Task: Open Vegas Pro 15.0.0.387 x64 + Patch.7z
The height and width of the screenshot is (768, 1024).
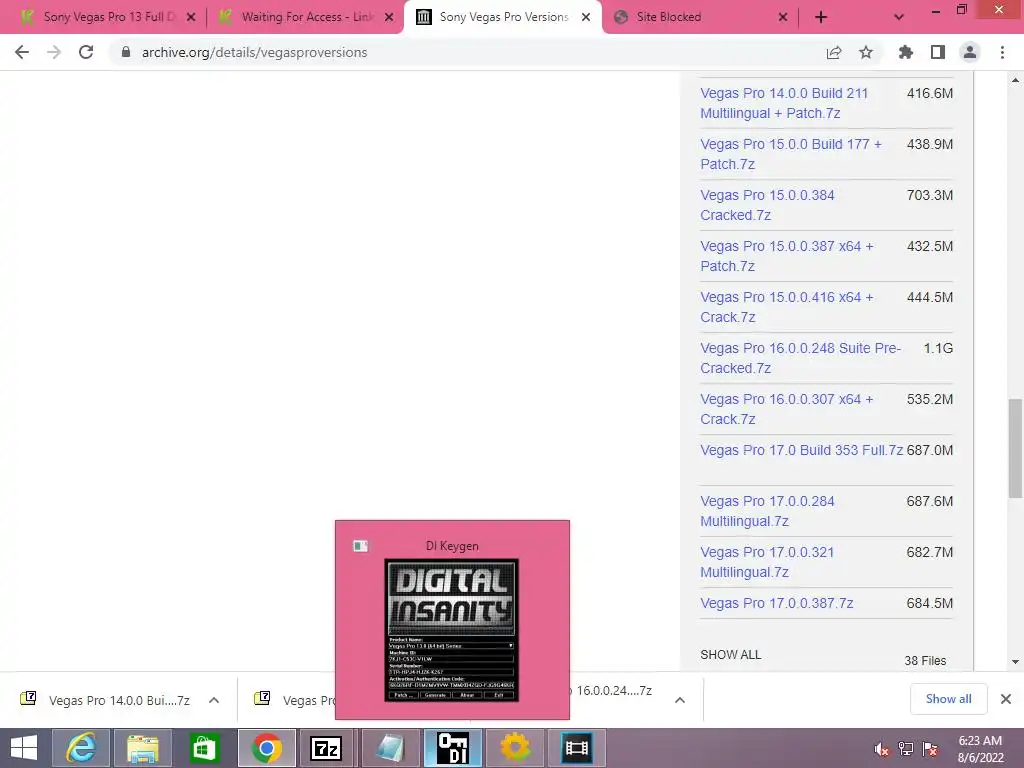Action: pyautogui.click(x=787, y=256)
